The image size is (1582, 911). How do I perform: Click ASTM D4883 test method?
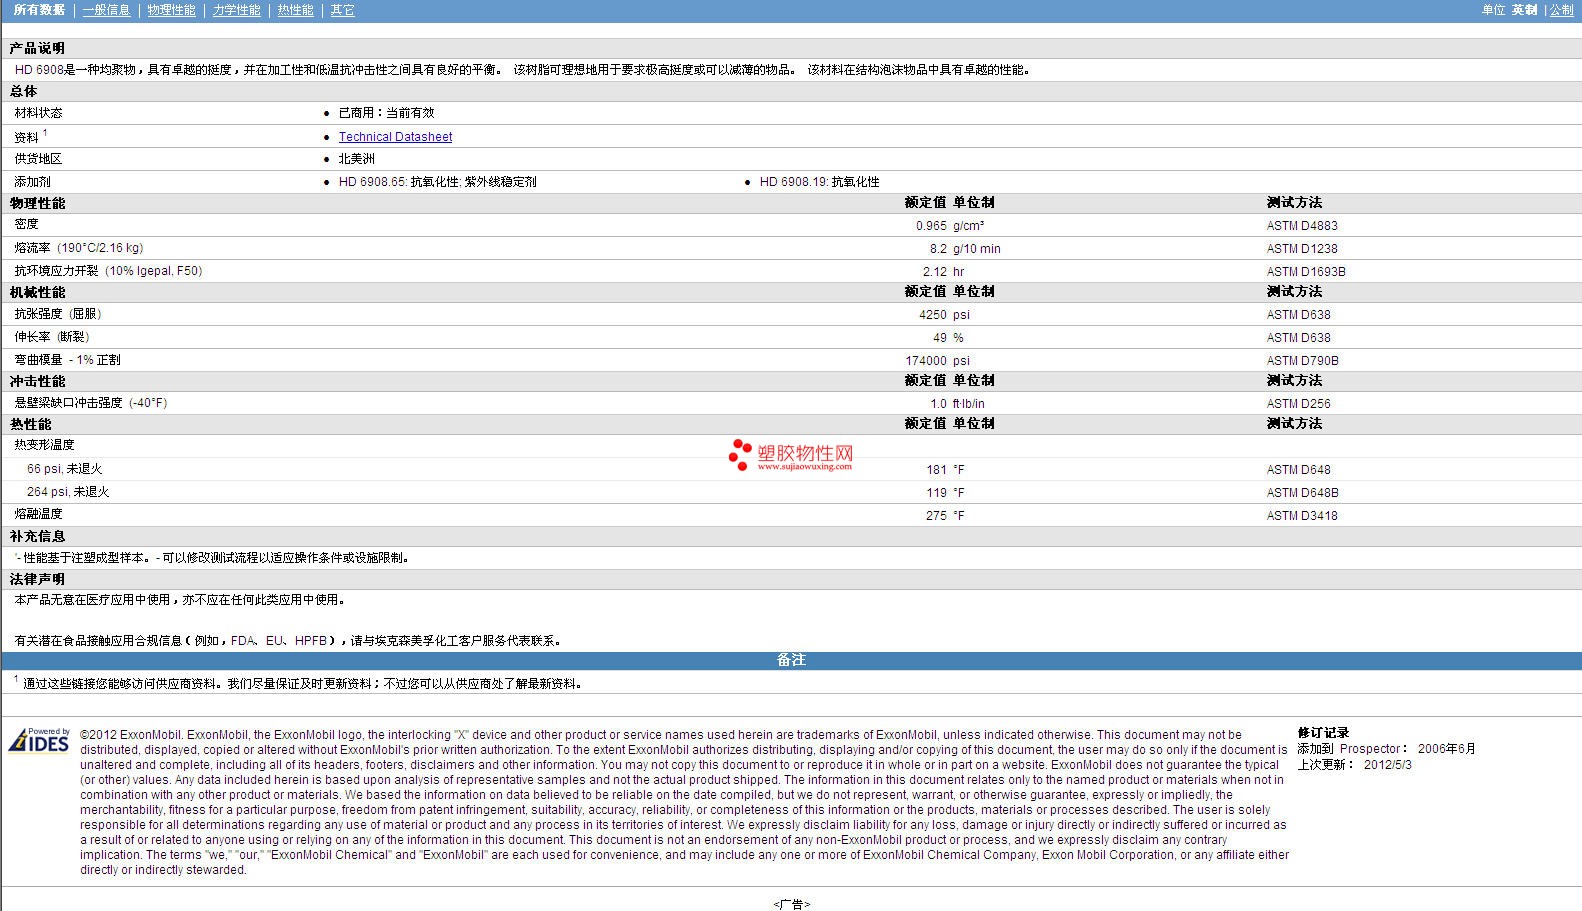1302,226
